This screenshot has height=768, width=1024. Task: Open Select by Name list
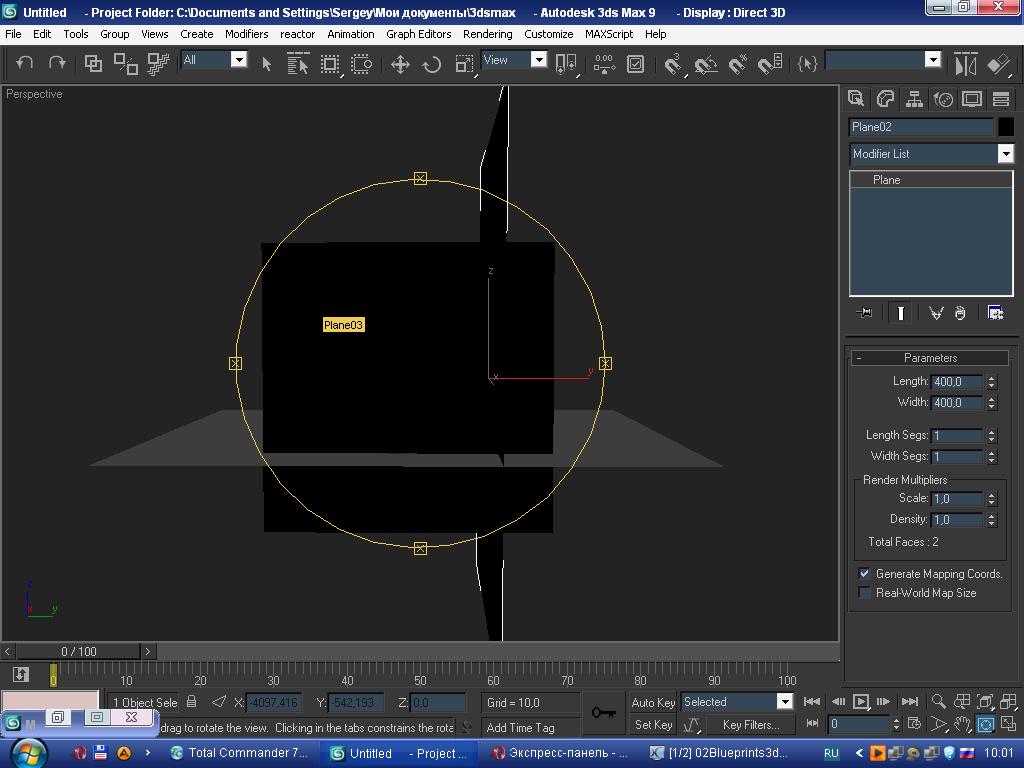298,64
